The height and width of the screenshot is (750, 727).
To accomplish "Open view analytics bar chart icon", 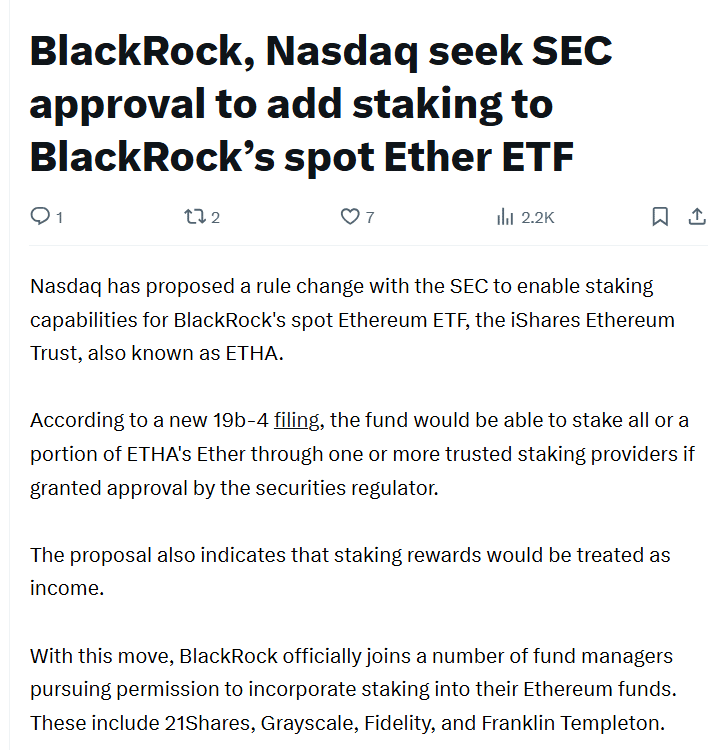I will pos(505,216).
